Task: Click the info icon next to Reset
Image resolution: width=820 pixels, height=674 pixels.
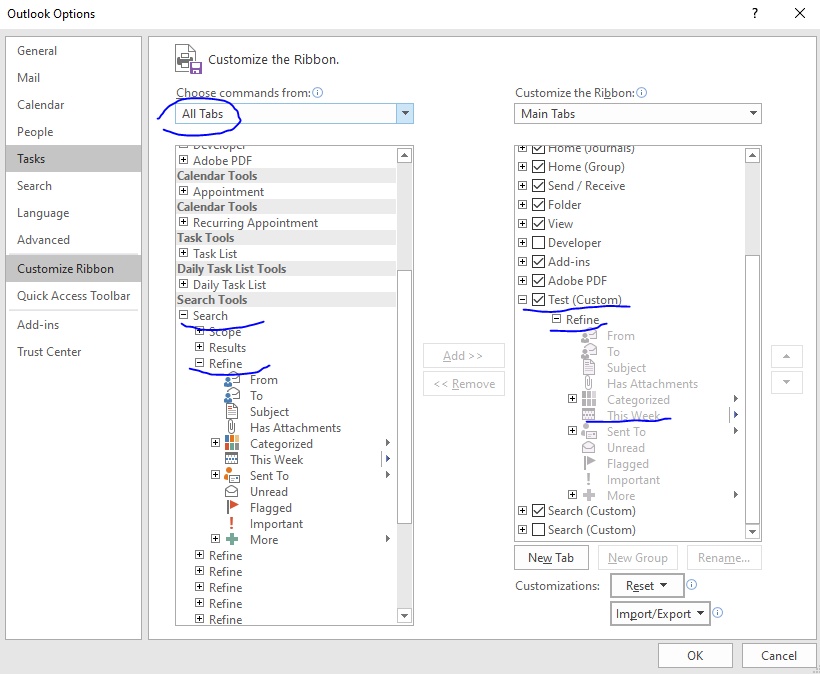Action: tap(691, 585)
